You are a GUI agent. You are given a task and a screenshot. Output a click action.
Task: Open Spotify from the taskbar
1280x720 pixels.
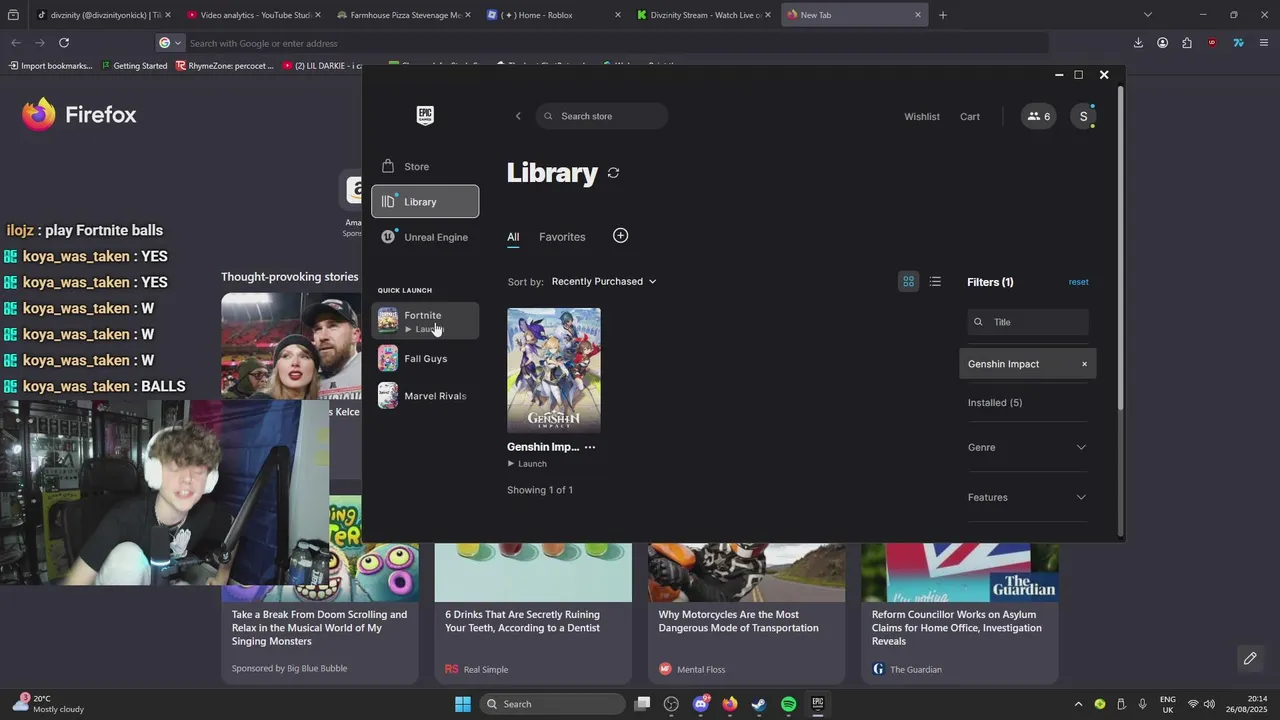[x=788, y=704]
